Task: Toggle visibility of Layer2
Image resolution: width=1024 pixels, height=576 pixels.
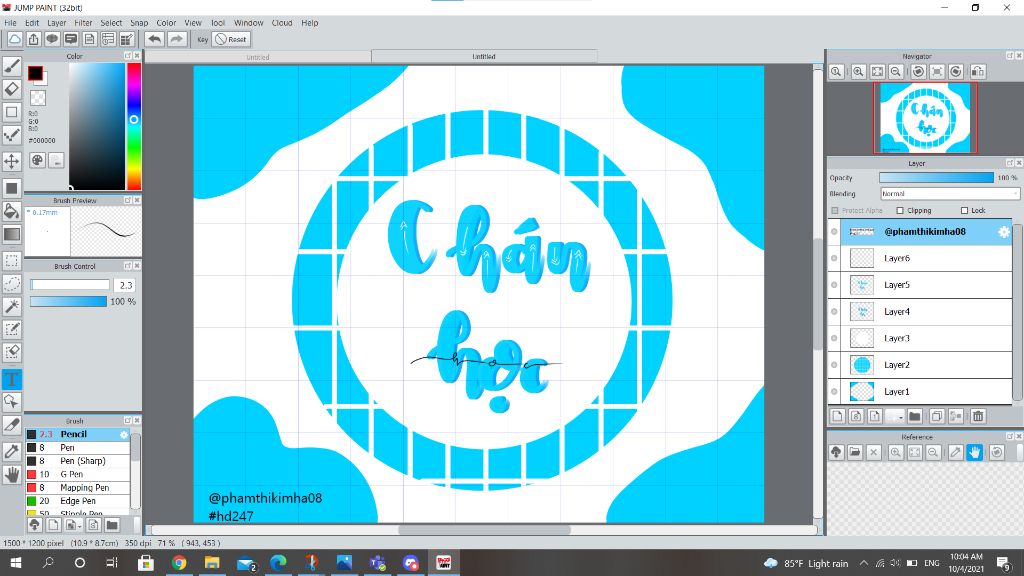Action: tap(834, 365)
